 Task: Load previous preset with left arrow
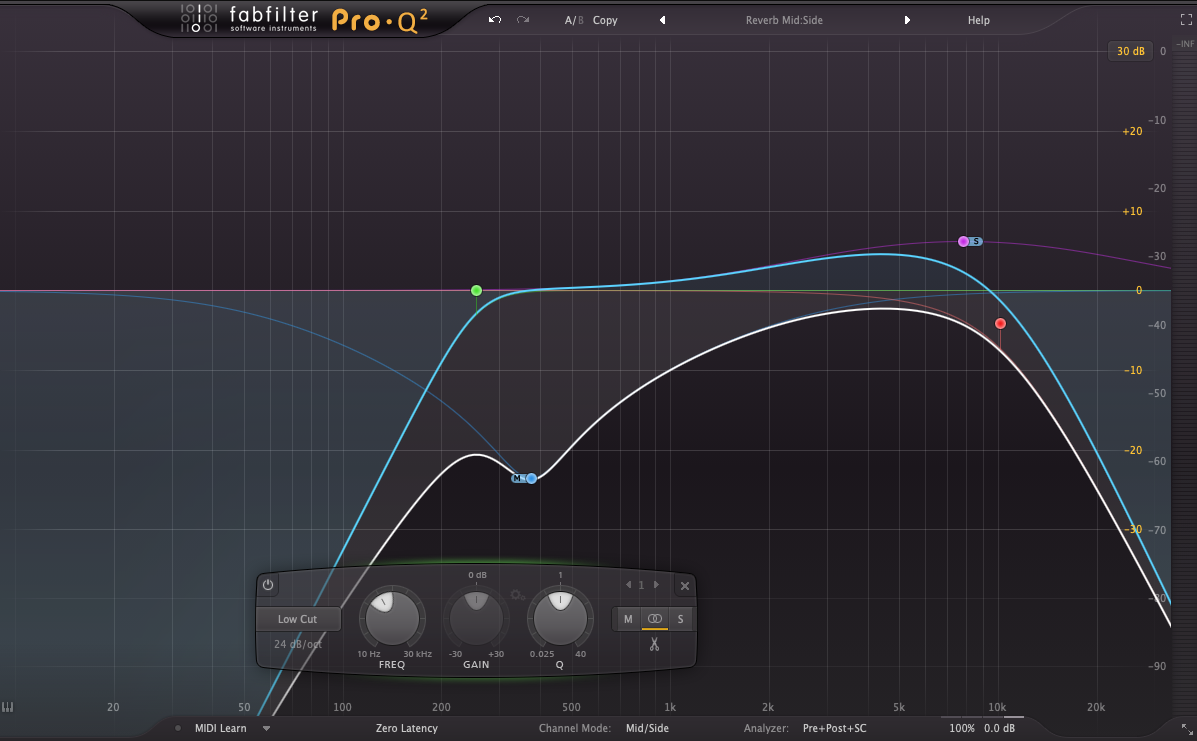662,21
